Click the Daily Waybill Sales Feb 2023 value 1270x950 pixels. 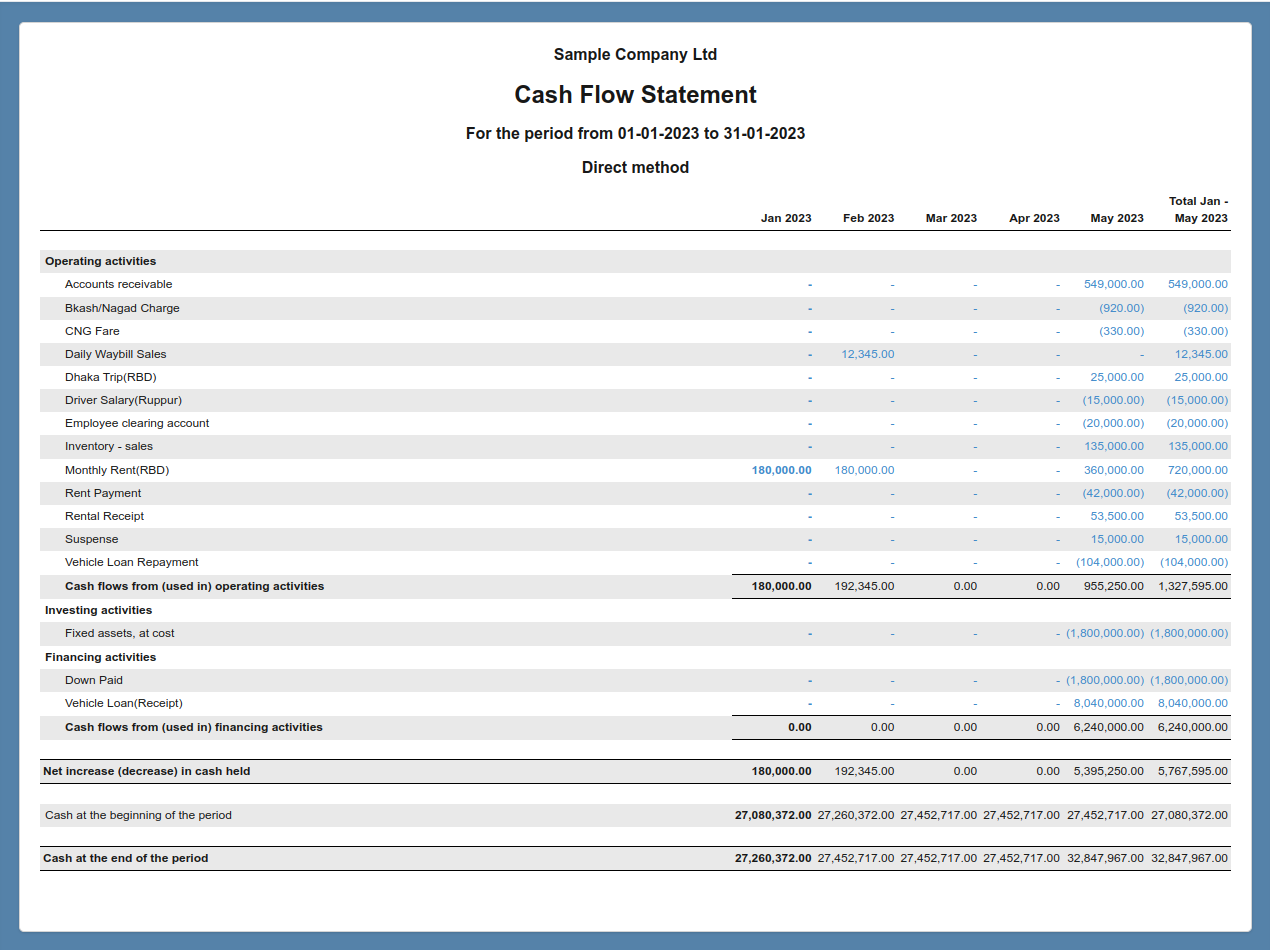pyautogui.click(x=867, y=354)
